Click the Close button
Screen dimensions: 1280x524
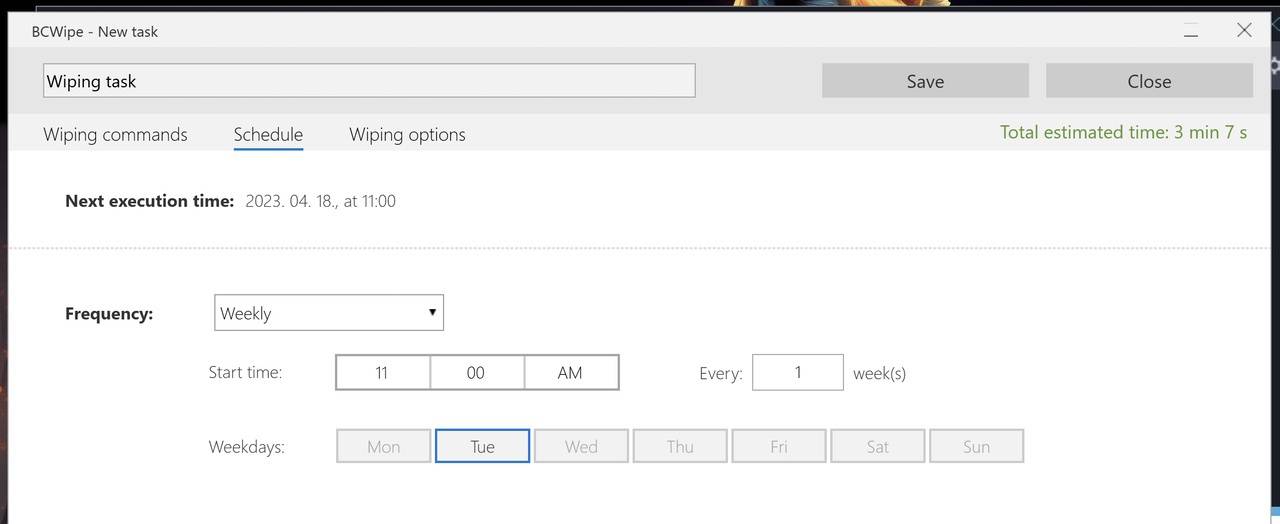pyautogui.click(x=1149, y=81)
